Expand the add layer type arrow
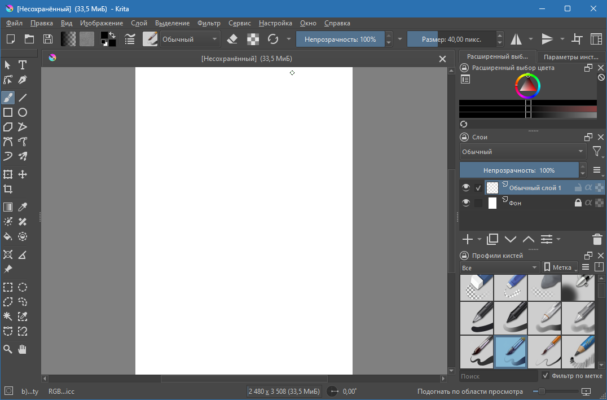 [x=479, y=239]
